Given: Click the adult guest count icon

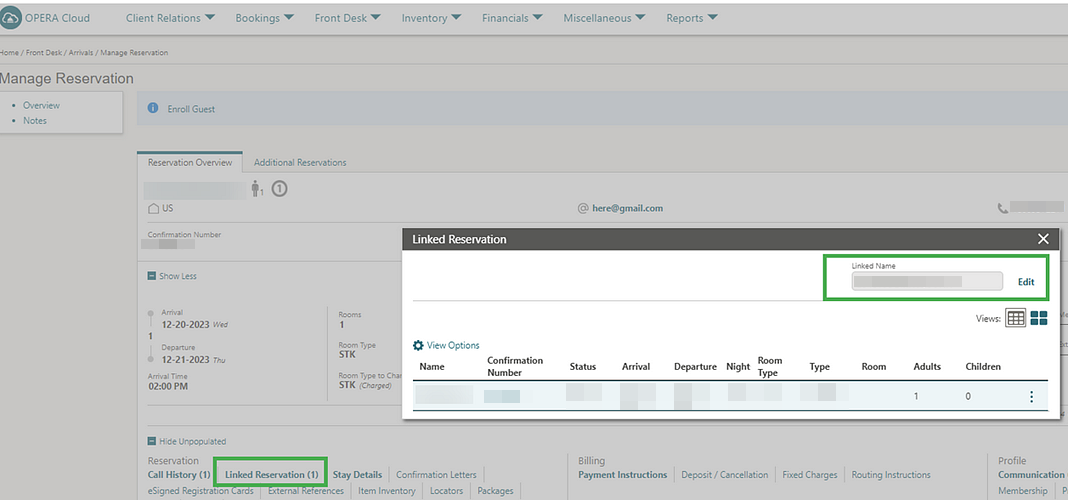Looking at the screenshot, I should tap(257, 189).
